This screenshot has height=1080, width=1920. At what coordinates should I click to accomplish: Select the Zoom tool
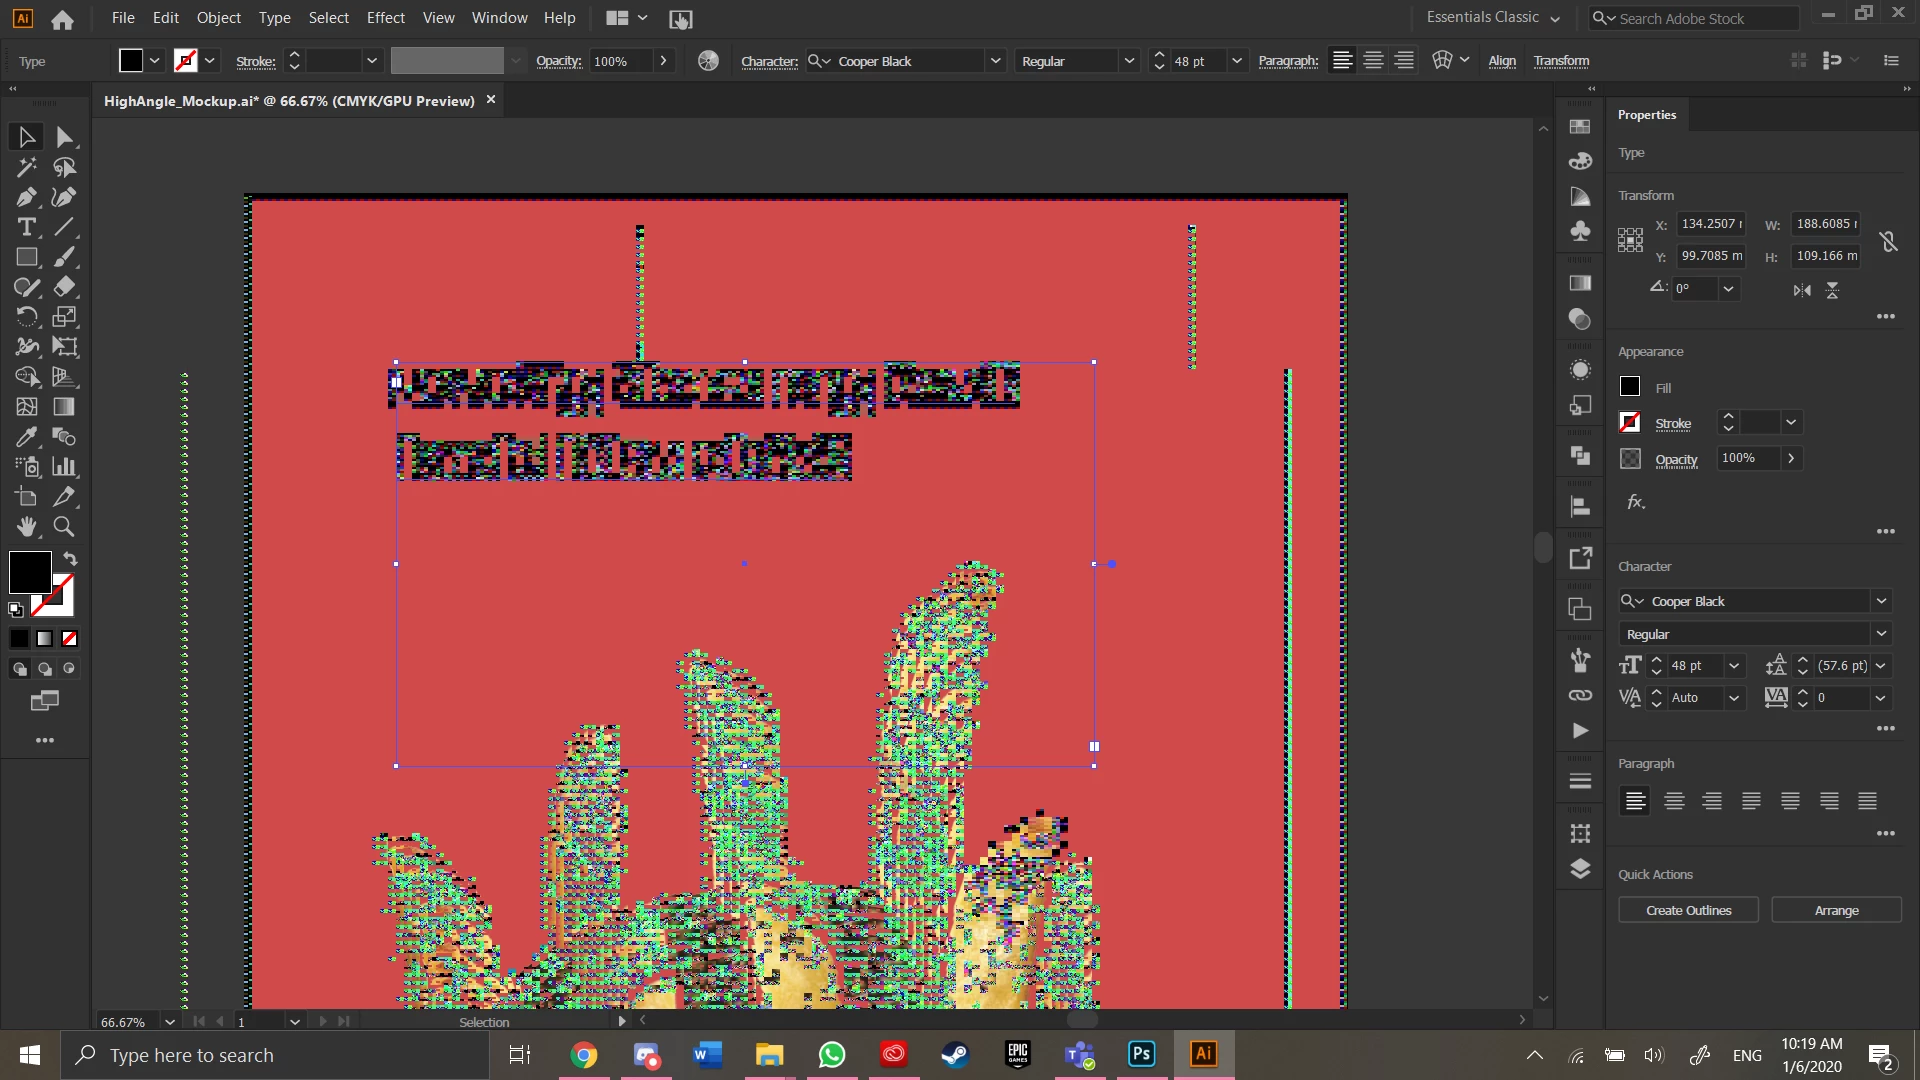(64, 527)
